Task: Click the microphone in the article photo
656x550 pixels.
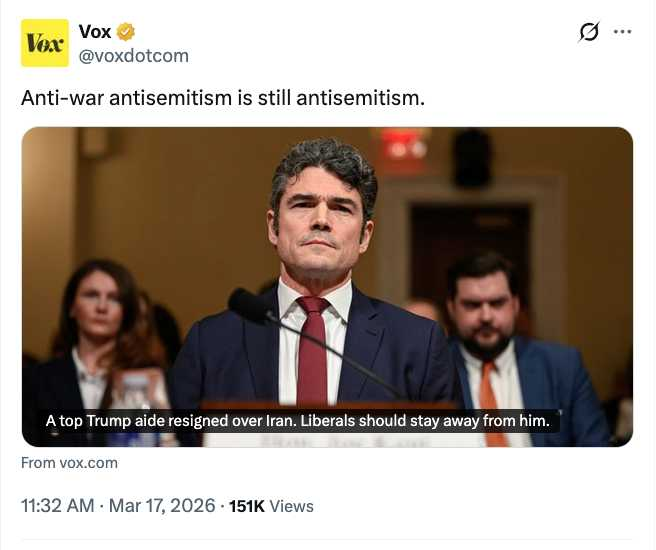Action: pyautogui.click(x=250, y=305)
